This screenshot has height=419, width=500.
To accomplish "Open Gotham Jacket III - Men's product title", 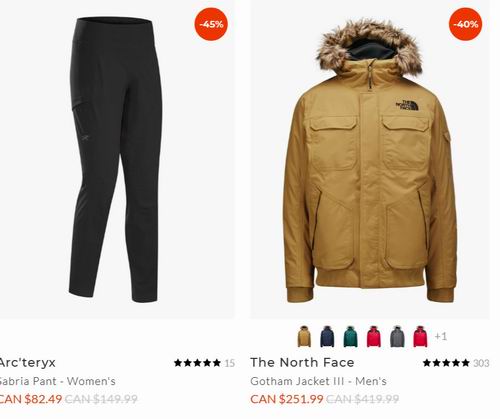I will [x=318, y=381].
